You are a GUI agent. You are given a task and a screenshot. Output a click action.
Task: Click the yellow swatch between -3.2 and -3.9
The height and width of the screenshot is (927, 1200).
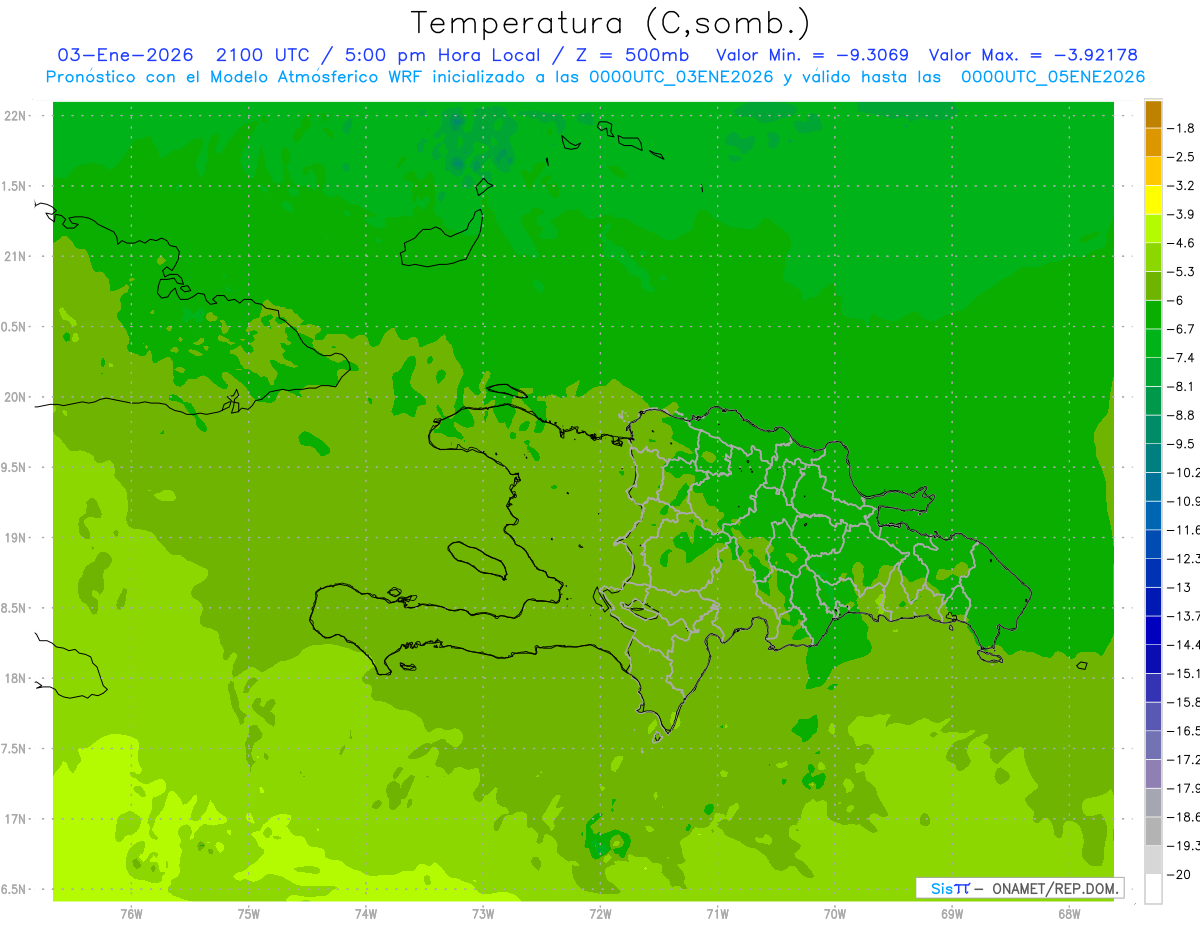pos(1153,200)
